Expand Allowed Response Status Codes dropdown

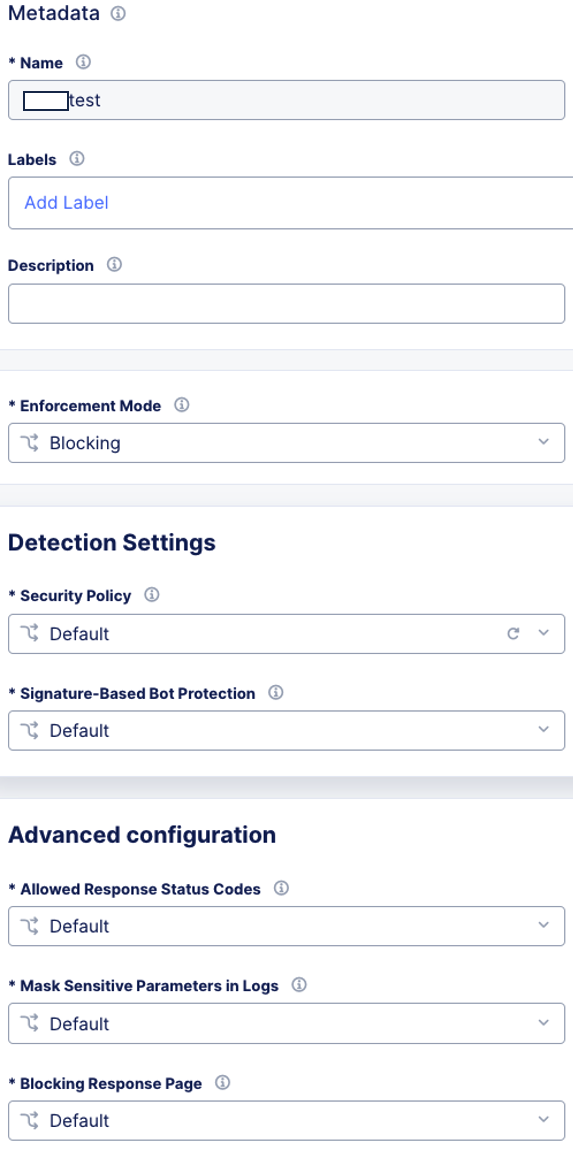coord(286,926)
